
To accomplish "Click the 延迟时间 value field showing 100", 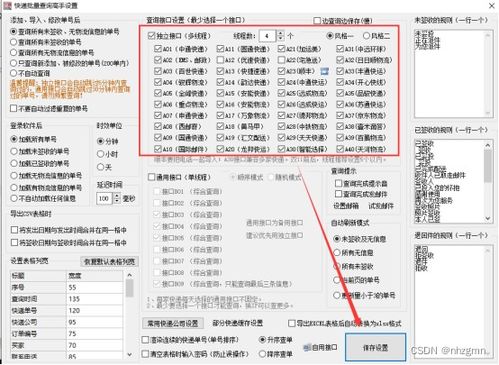I will click(x=105, y=199).
